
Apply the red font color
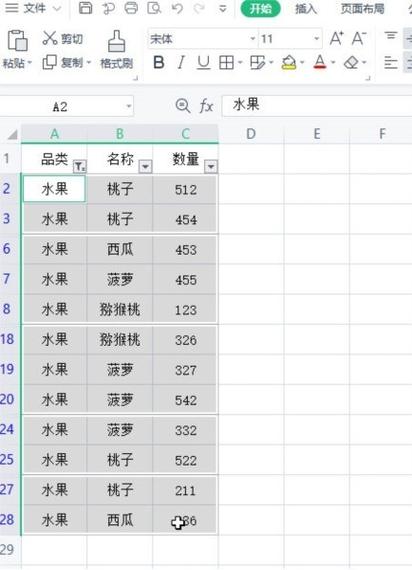pyautogui.click(x=320, y=63)
